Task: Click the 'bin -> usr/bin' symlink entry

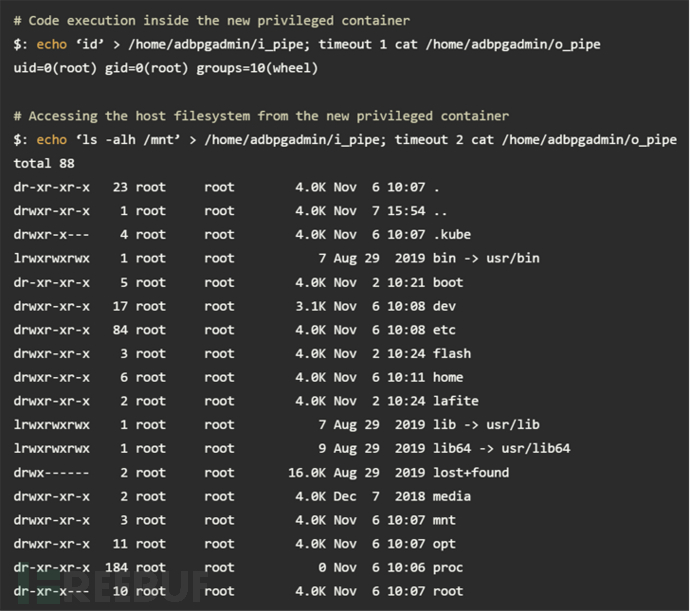Action: (486, 258)
